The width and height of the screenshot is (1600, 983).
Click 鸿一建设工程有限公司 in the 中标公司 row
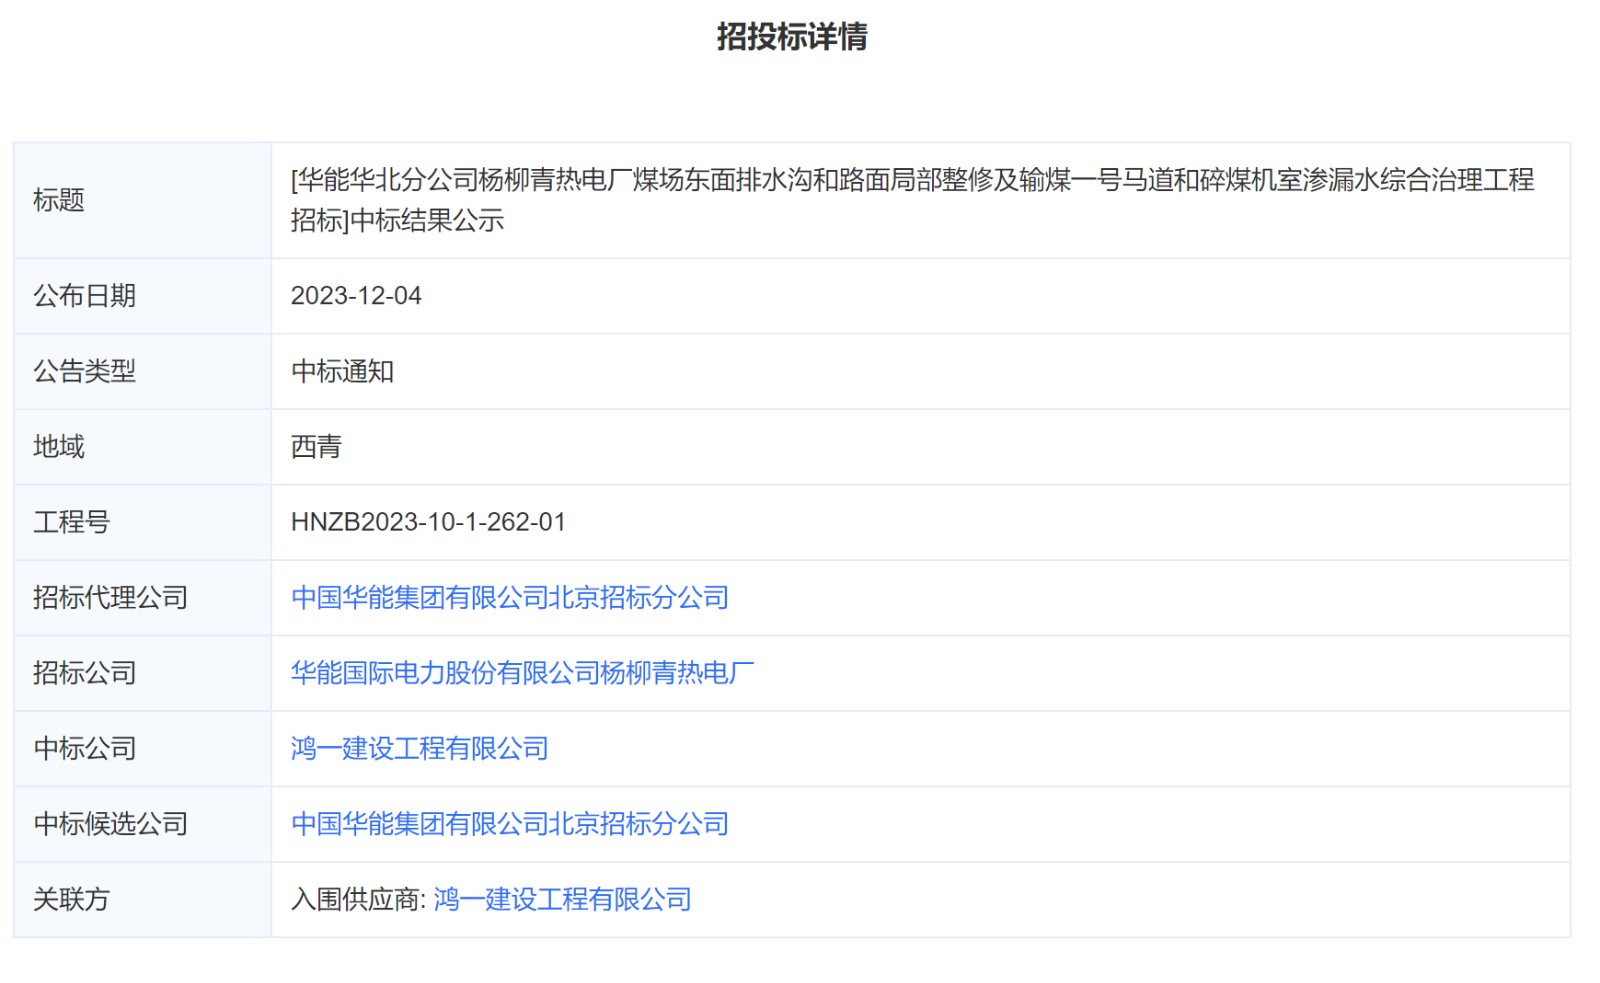click(x=419, y=749)
